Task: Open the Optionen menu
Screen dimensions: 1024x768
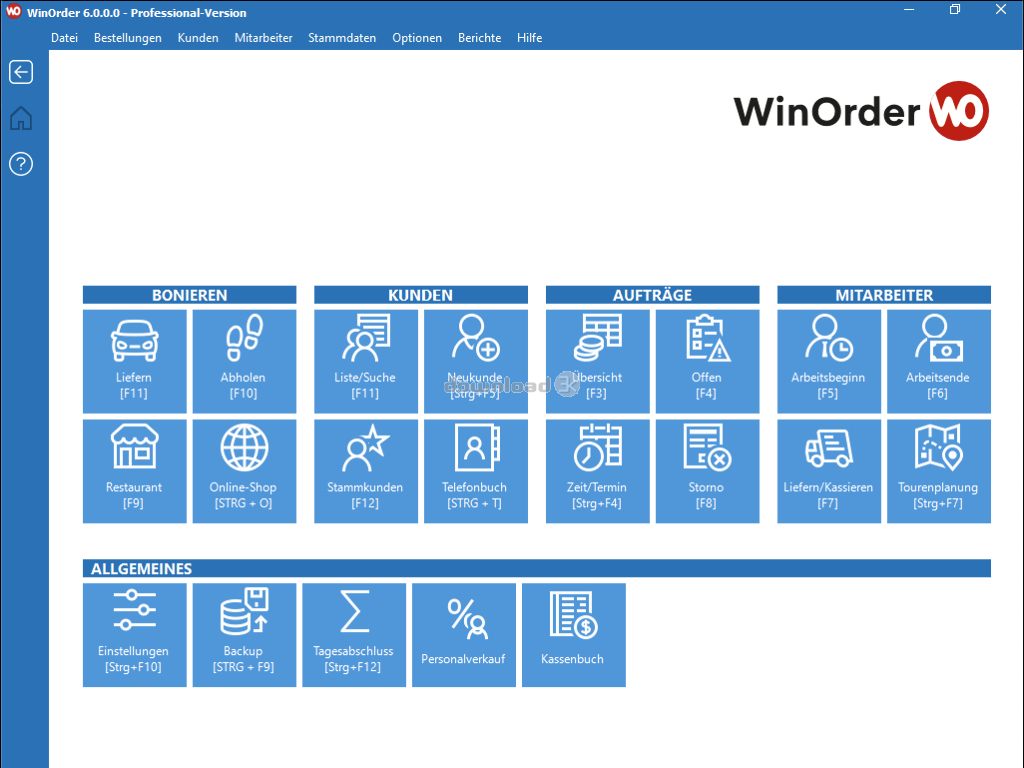Action: pyautogui.click(x=417, y=38)
